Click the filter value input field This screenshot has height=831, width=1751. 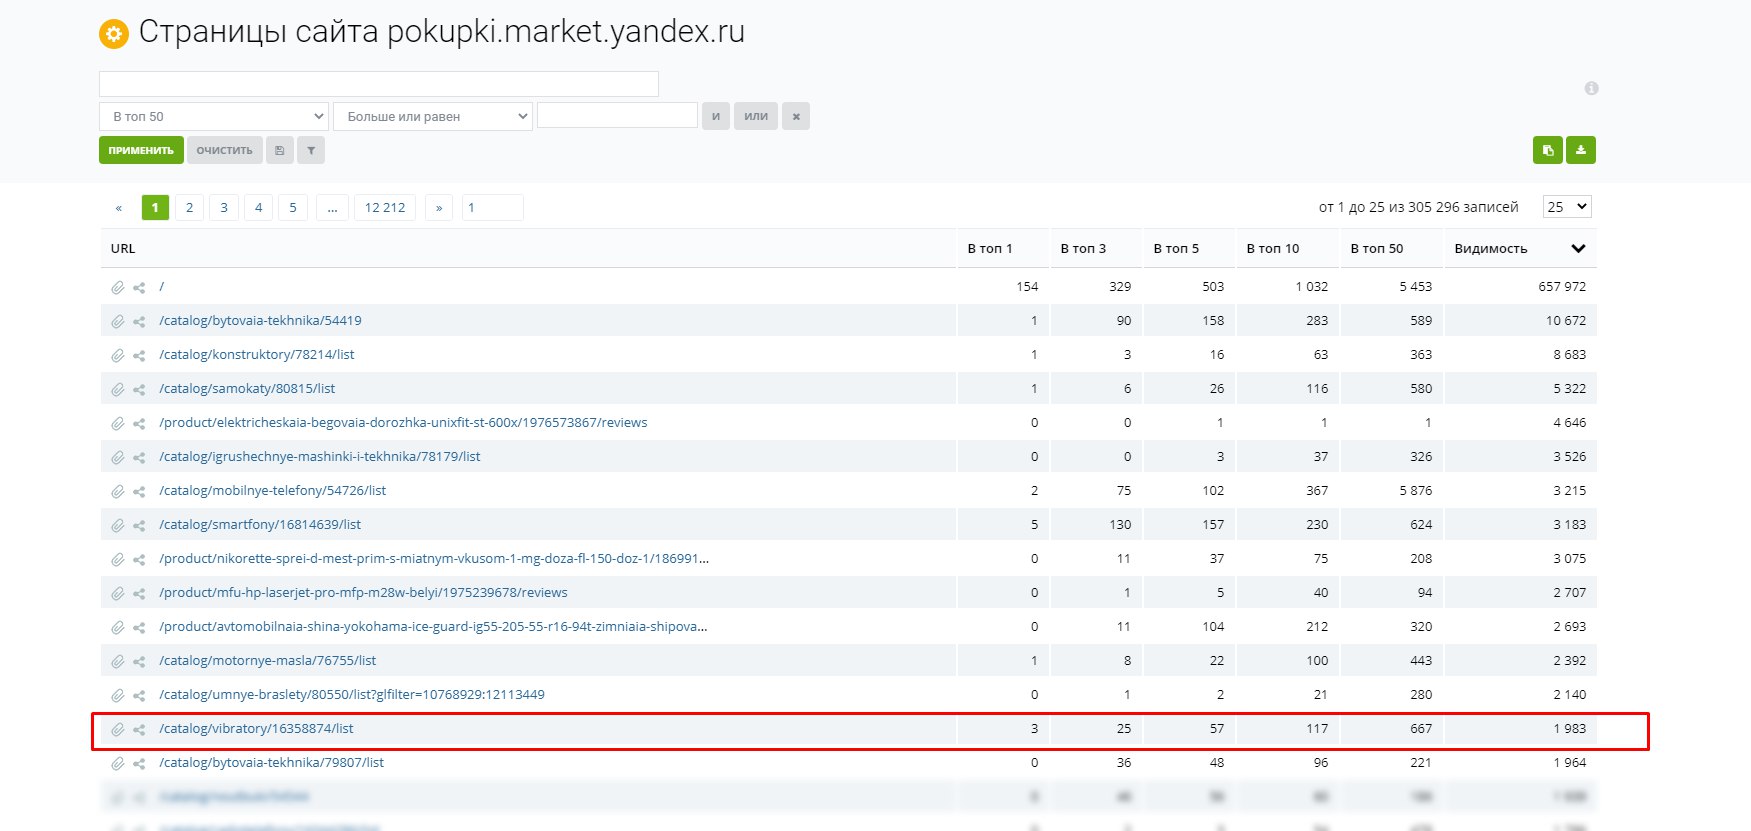point(617,115)
